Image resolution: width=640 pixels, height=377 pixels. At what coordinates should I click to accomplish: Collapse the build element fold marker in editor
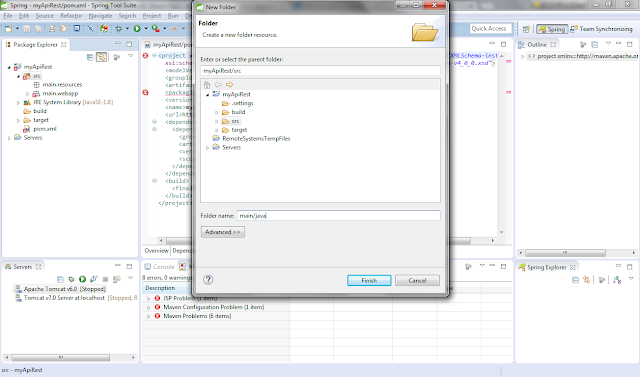(155, 181)
